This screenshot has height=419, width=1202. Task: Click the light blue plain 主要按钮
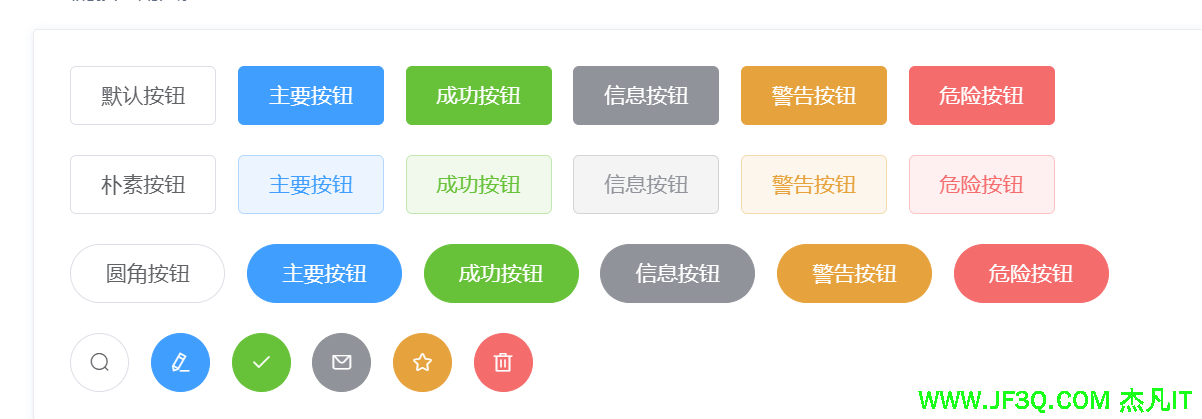[310, 185]
